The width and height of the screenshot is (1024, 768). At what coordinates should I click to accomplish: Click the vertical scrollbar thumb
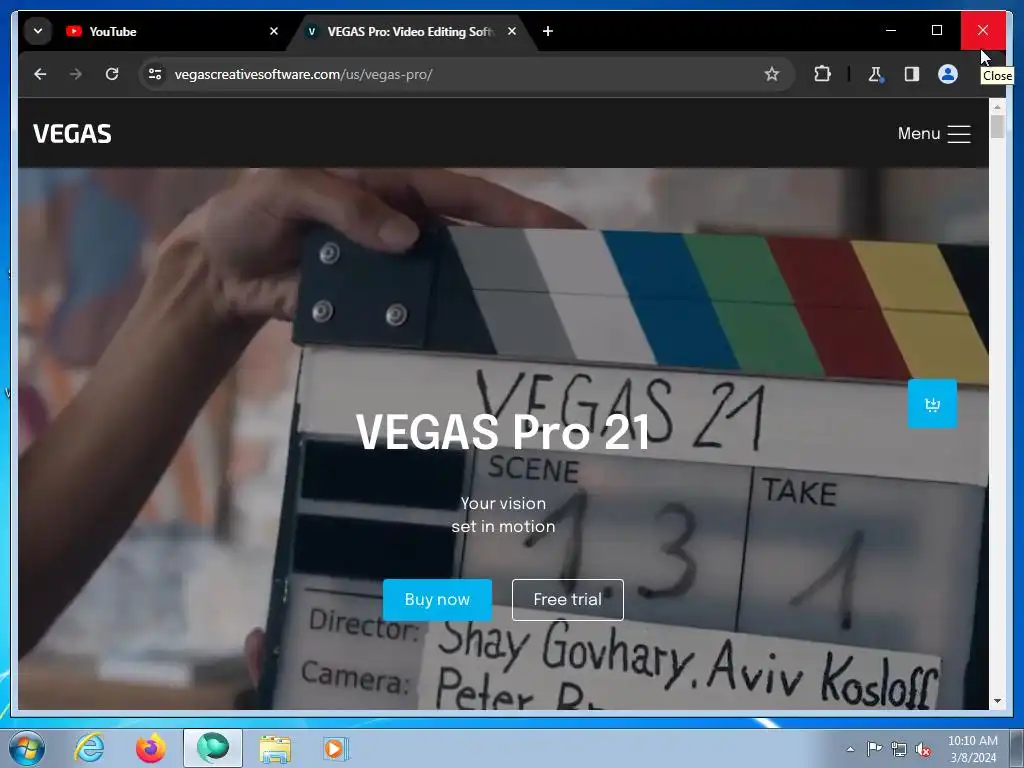pos(997,126)
